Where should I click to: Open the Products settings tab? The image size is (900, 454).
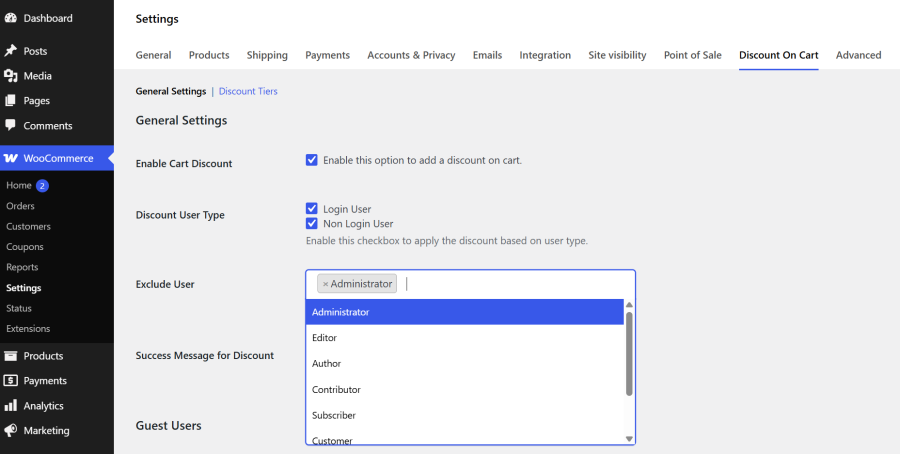[209, 55]
